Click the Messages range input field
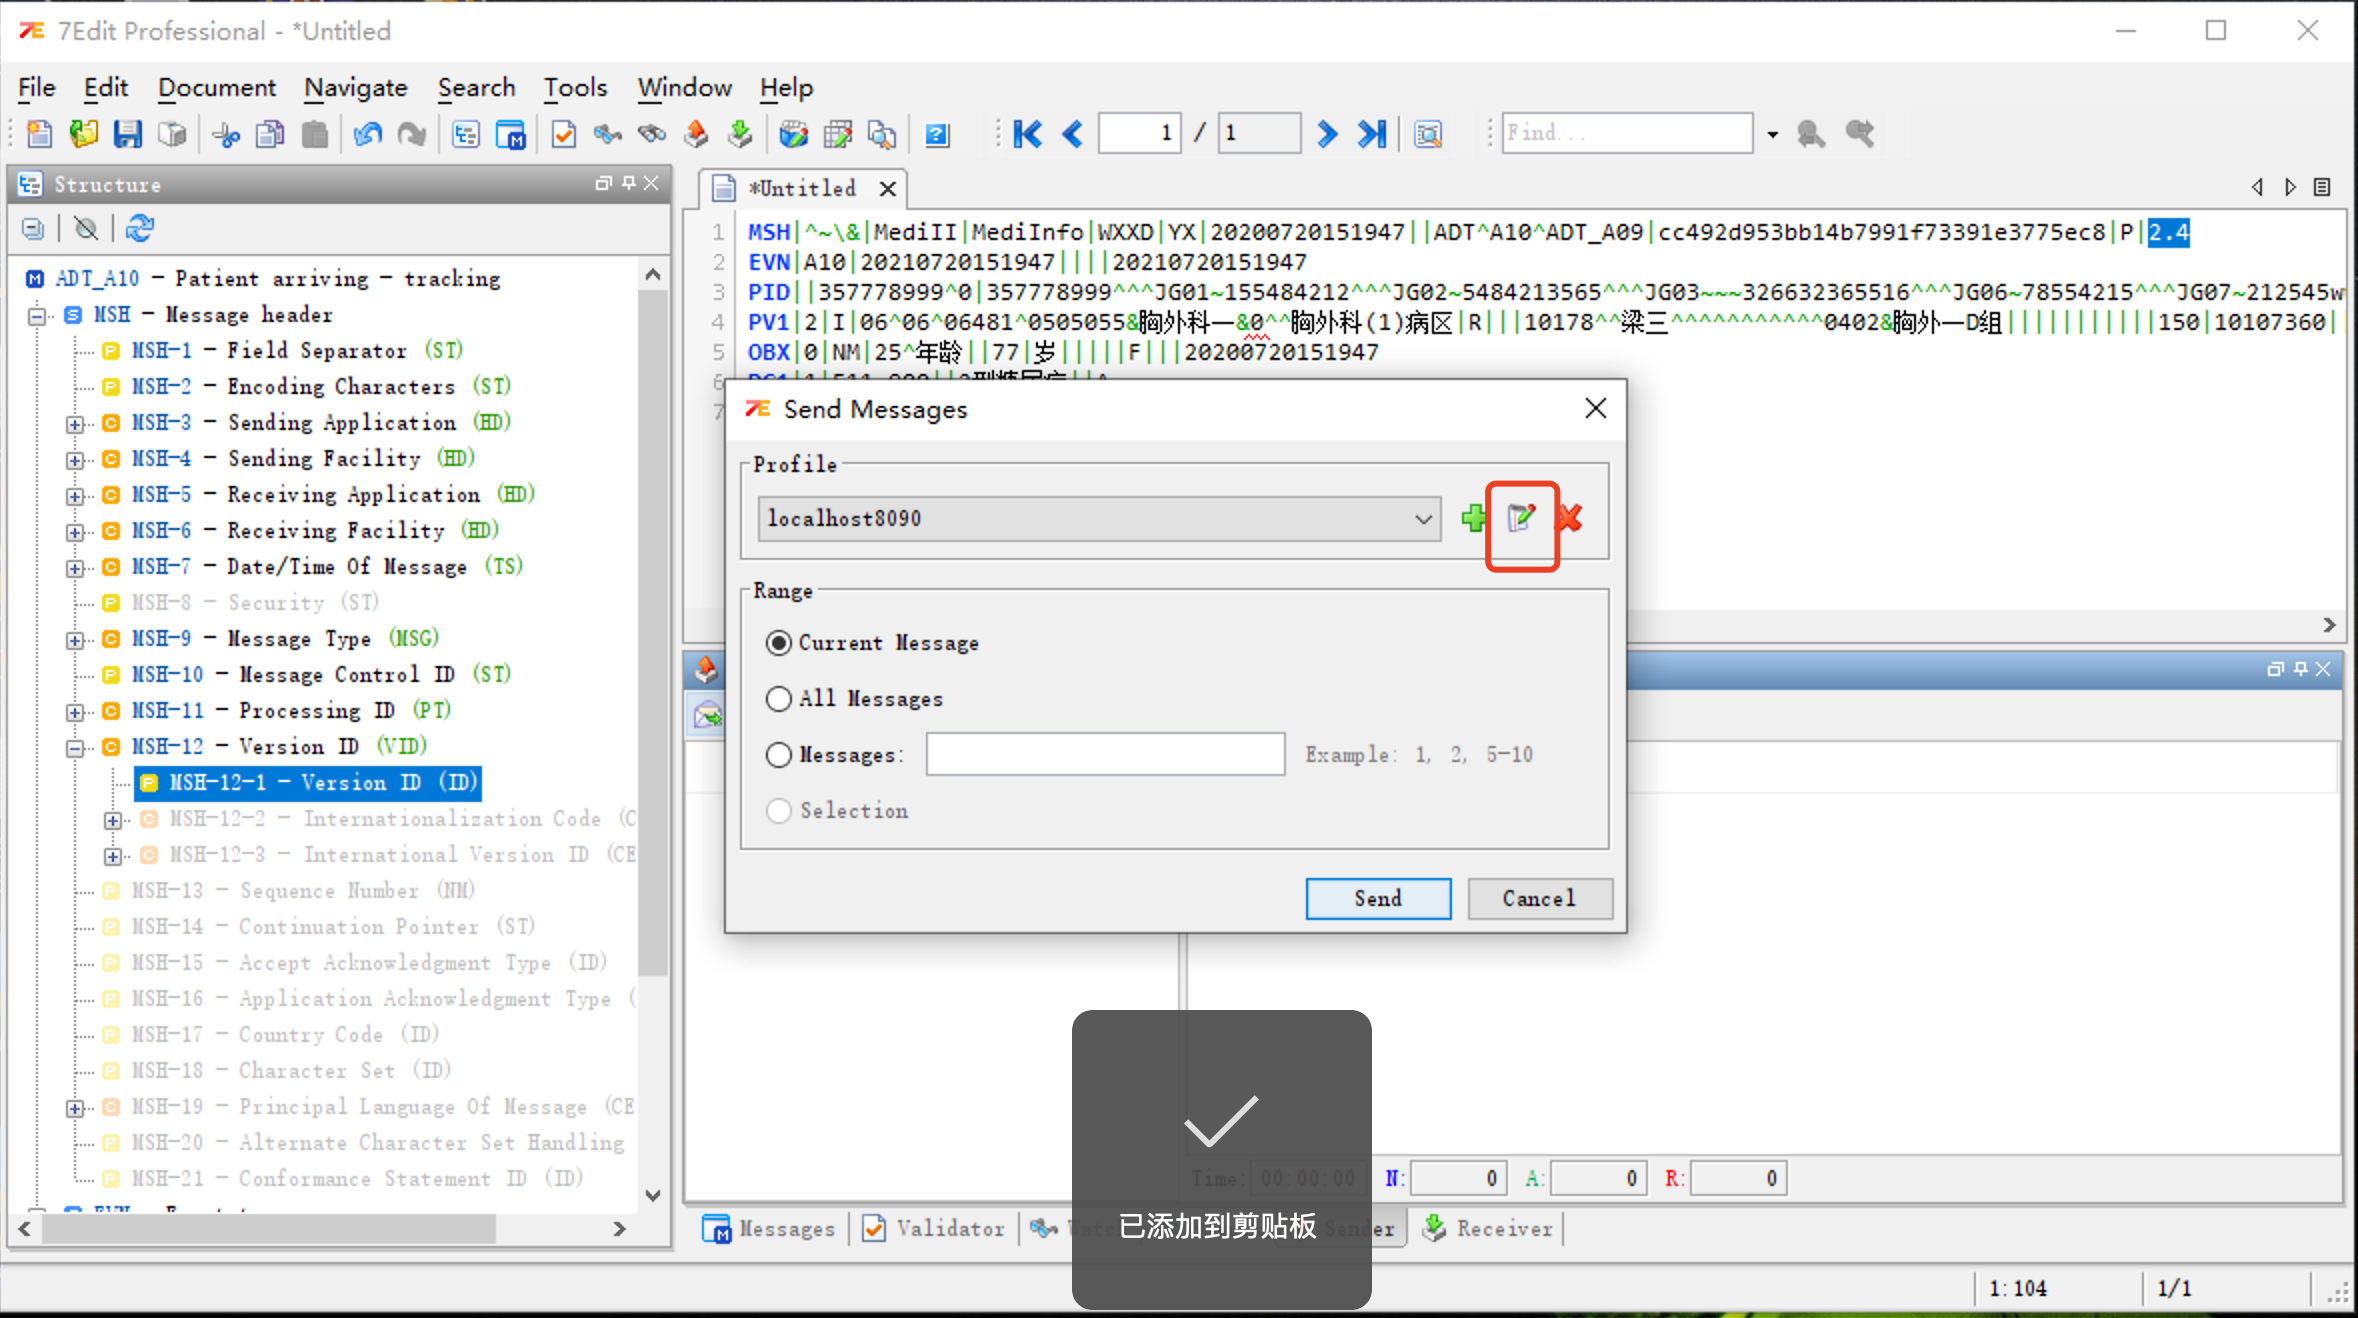 [x=1105, y=755]
